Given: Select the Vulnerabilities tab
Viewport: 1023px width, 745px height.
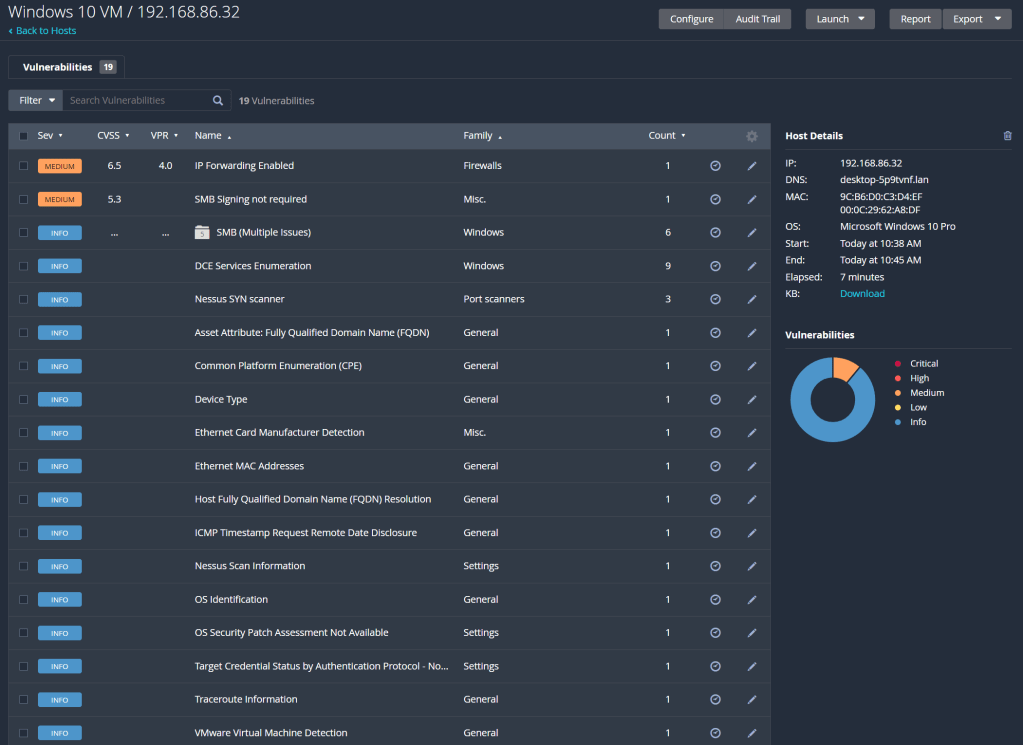Looking at the screenshot, I should (x=67, y=67).
